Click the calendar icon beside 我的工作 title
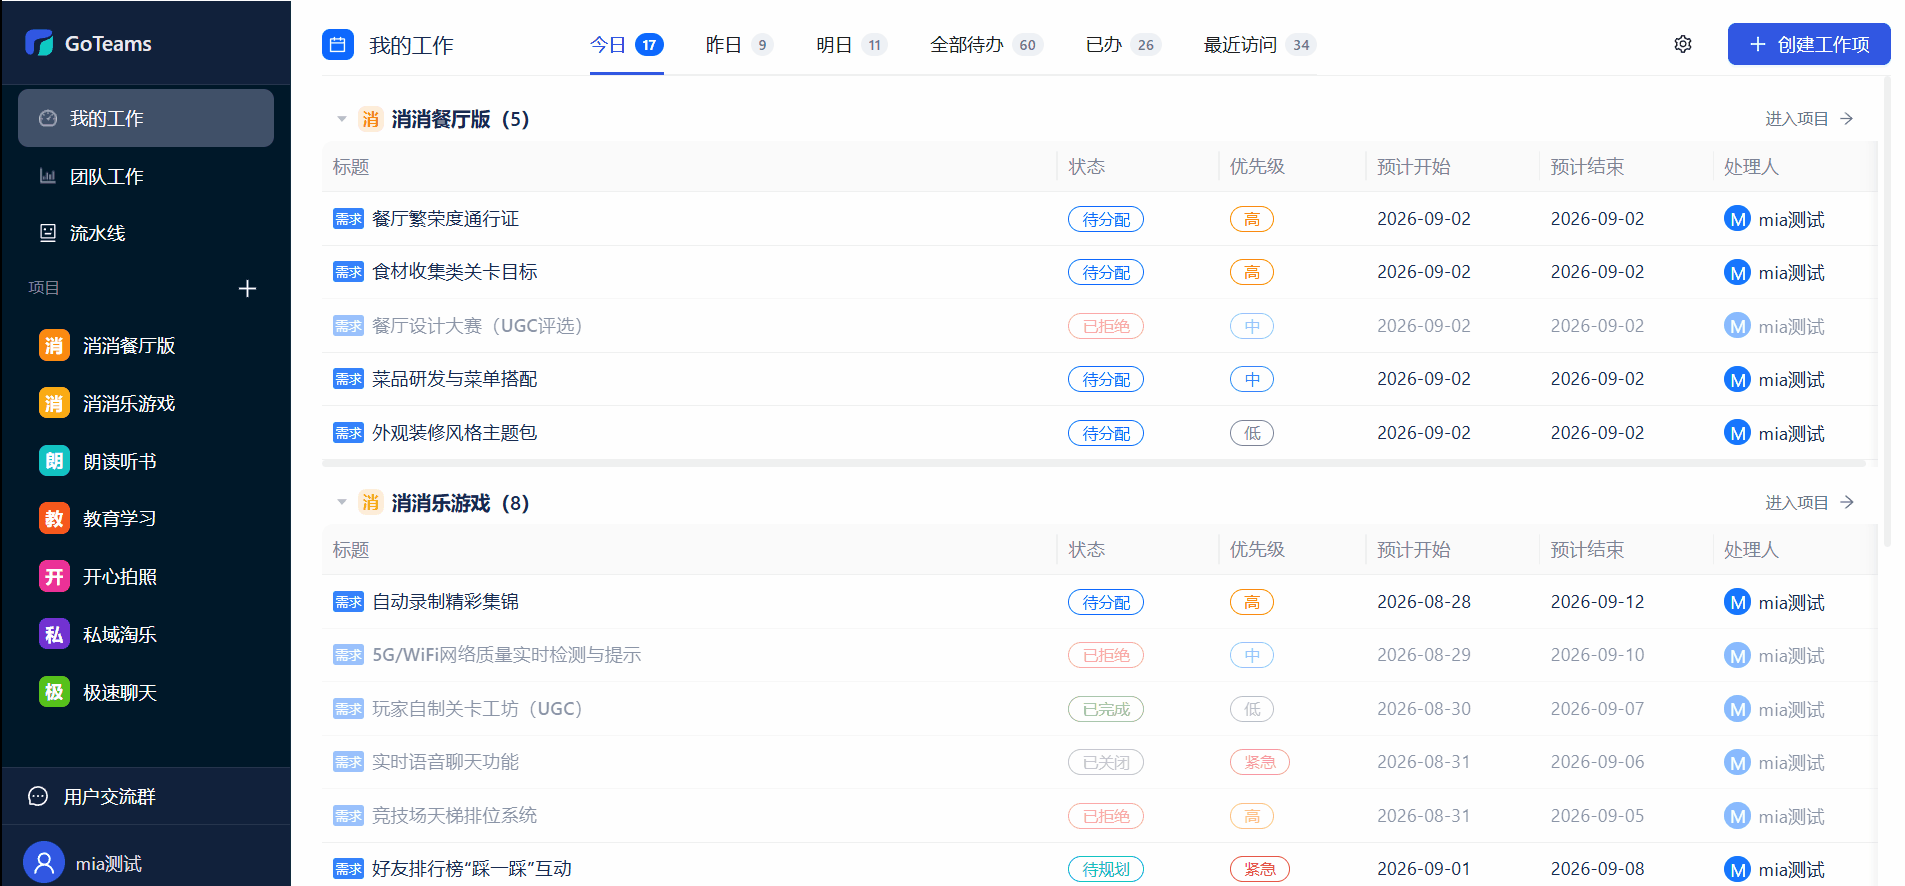Image resolution: width=1905 pixels, height=886 pixels. (338, 44)
